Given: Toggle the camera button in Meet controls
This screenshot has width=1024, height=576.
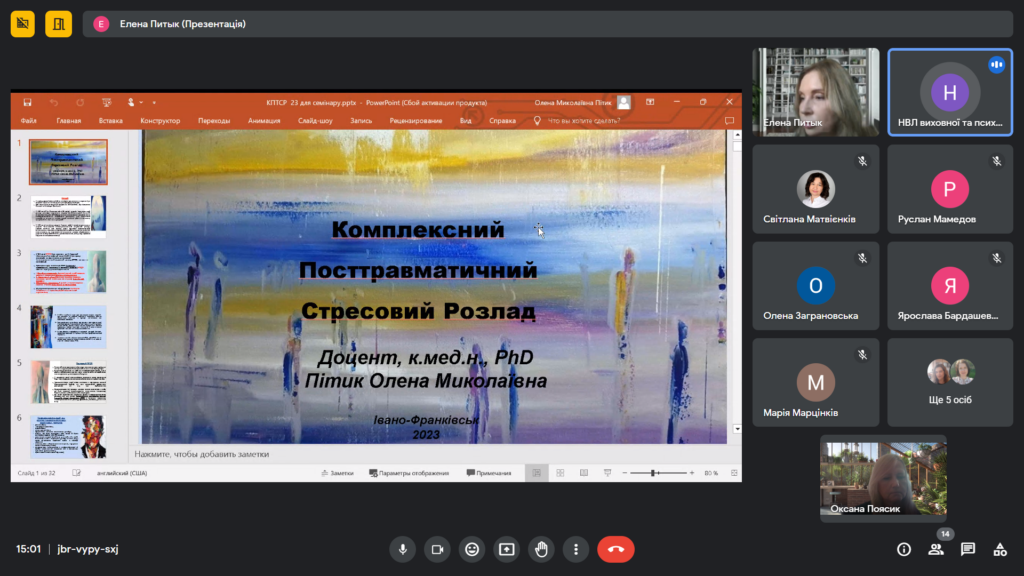Looking at the screenshot, I should coord(437,549).
